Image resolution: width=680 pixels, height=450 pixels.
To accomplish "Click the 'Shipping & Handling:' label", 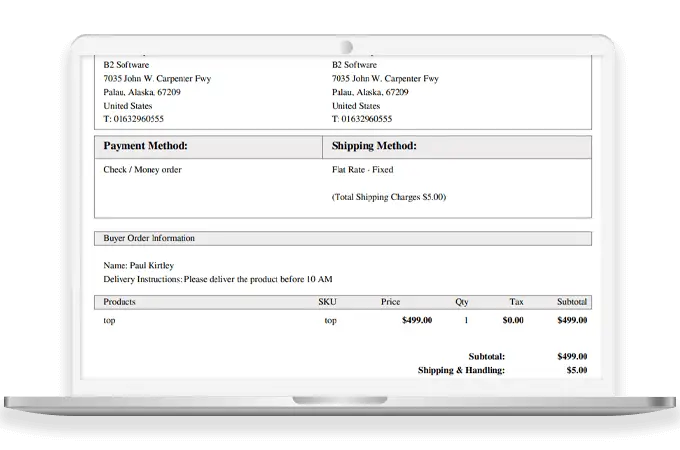I will (461, 371).
